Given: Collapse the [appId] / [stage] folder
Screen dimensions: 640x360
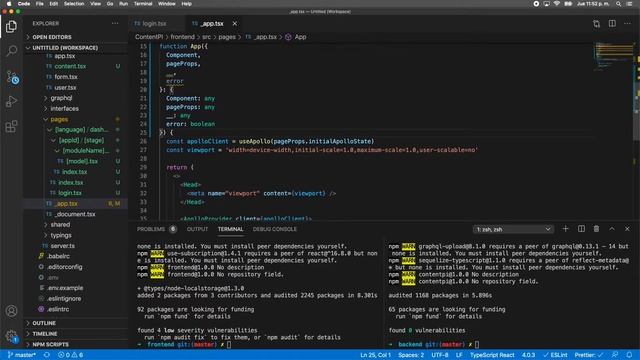Looking at the screenshot, I should point(81,140).
